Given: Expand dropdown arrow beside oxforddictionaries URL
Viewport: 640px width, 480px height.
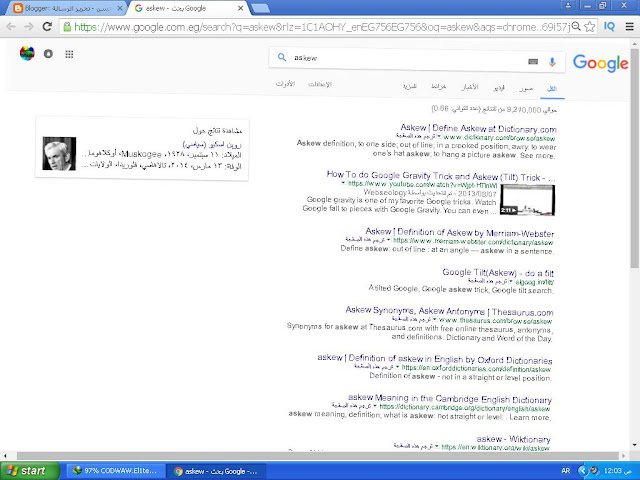Looking at the screenshot, I should (397, 367).
